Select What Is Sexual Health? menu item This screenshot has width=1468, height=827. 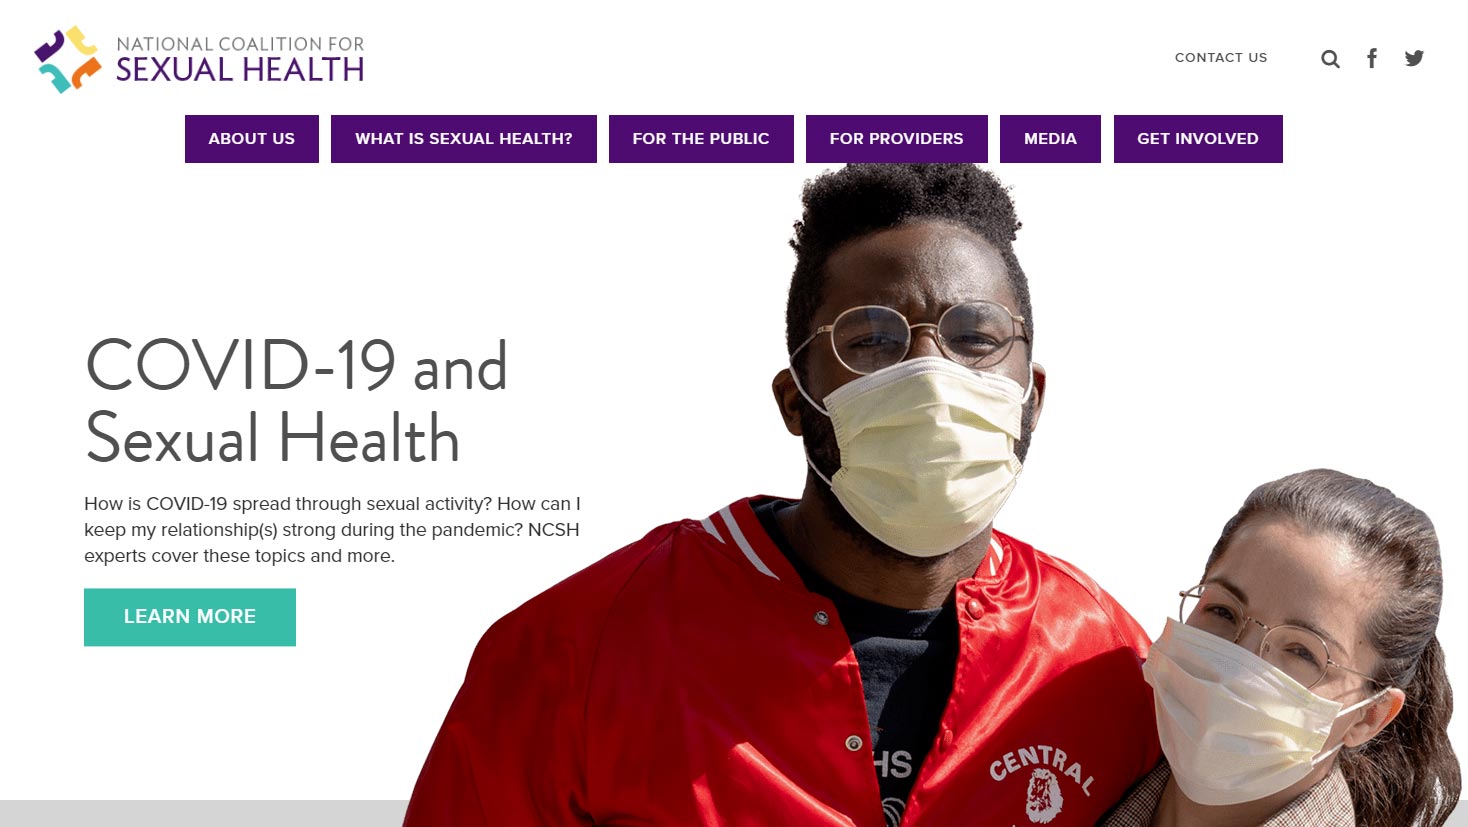pos(464,139)
